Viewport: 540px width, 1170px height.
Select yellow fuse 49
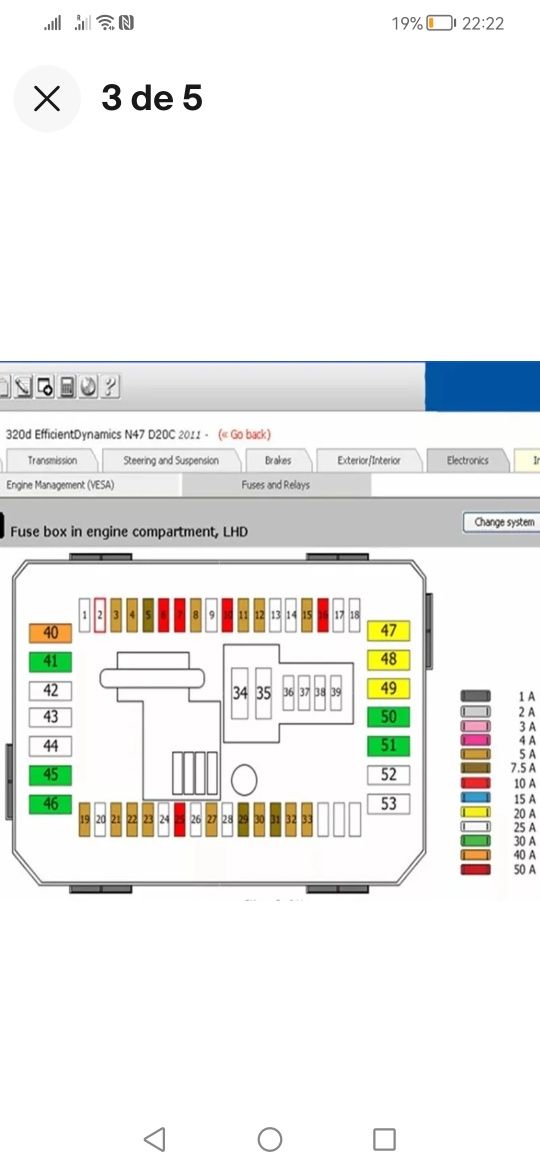tap(389, 688)
